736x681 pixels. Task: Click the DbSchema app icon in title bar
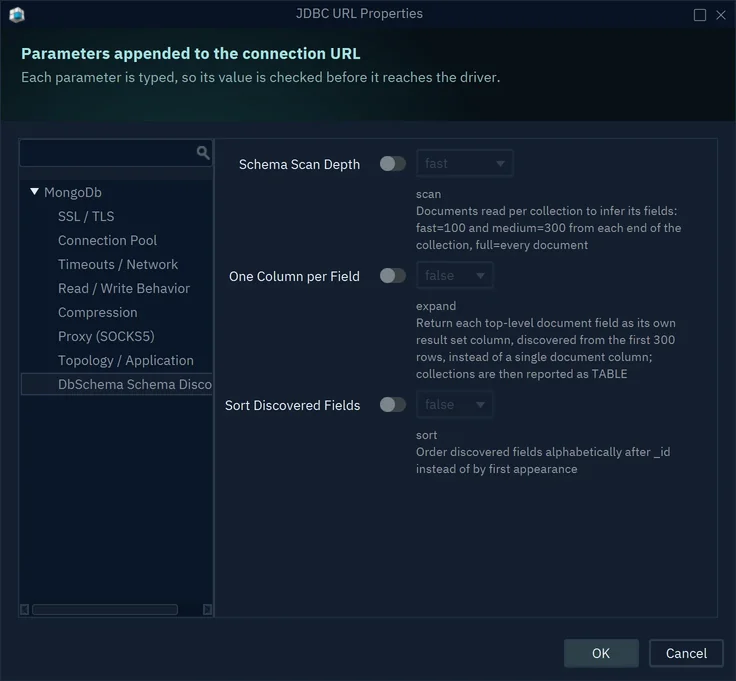tap(17, 15)
